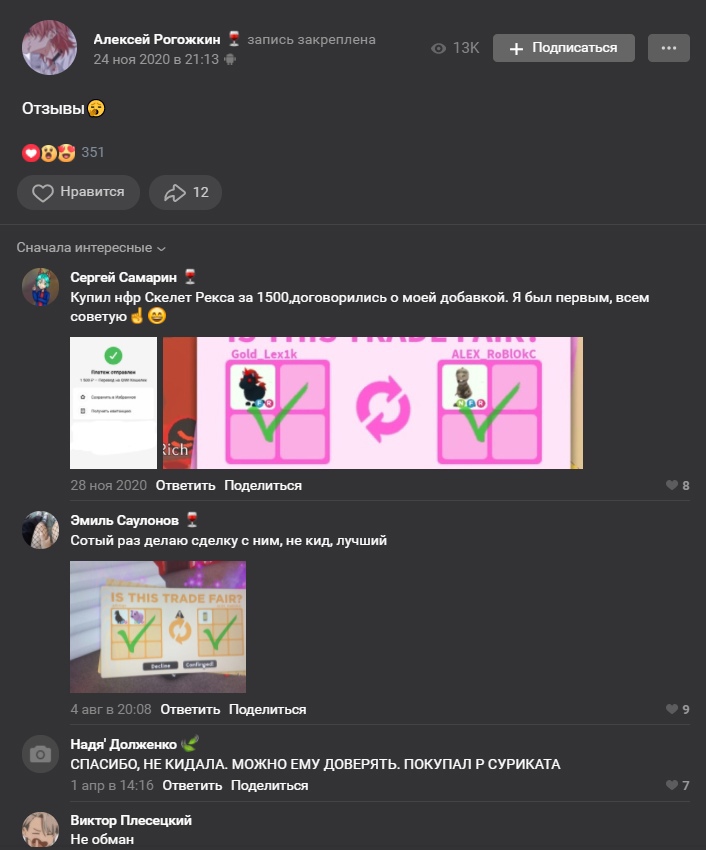Open the payment receipt screenshot thumbnail
The width and height of the screenshot is (706, 850).
pos(113,403)
